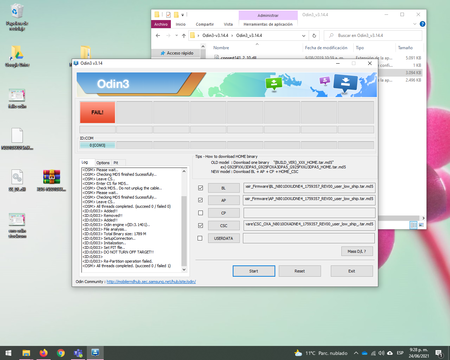This screenshot has width=450, height=360.
Task: Go back in the File Explorer window
Action: pos(158,35)
